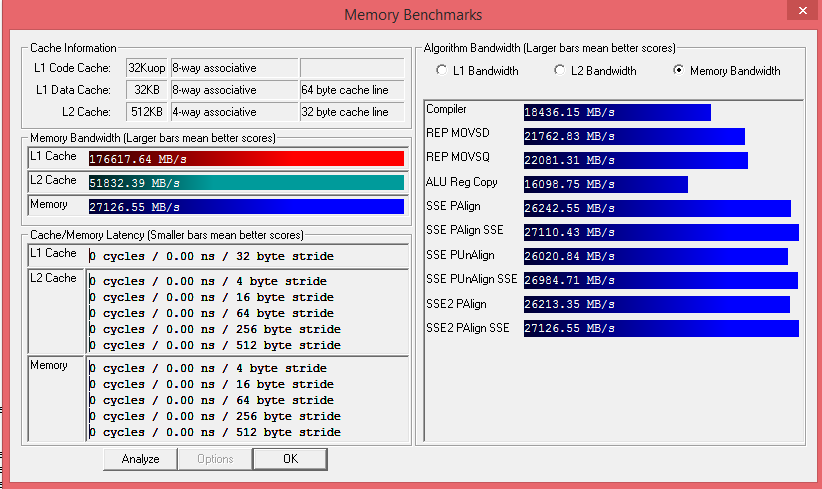Click L1 Data Cache 8-way associative field

234,90
